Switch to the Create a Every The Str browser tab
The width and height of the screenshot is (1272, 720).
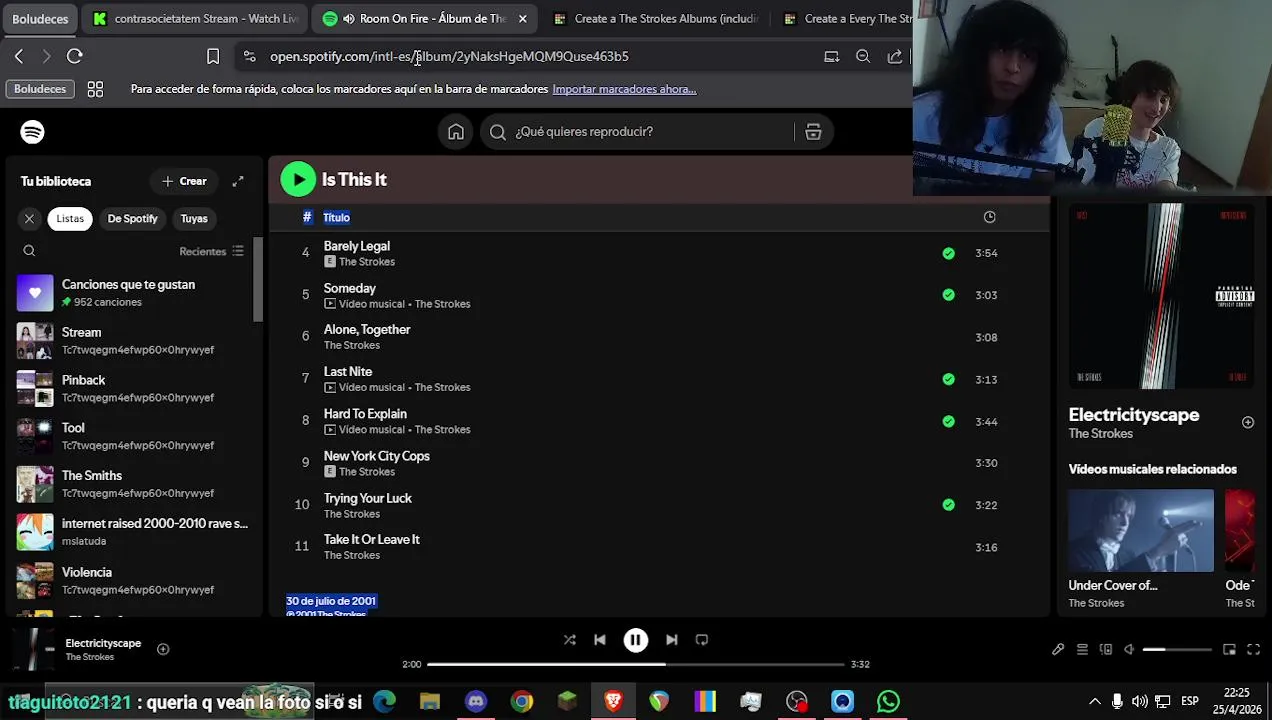[845, 18]
